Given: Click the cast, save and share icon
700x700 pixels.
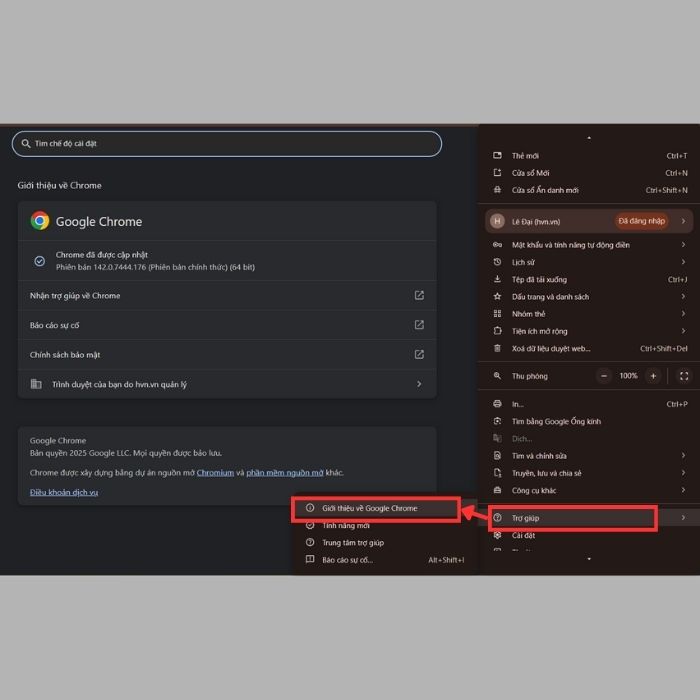Looking at the screenshot, I should (497, 473).
